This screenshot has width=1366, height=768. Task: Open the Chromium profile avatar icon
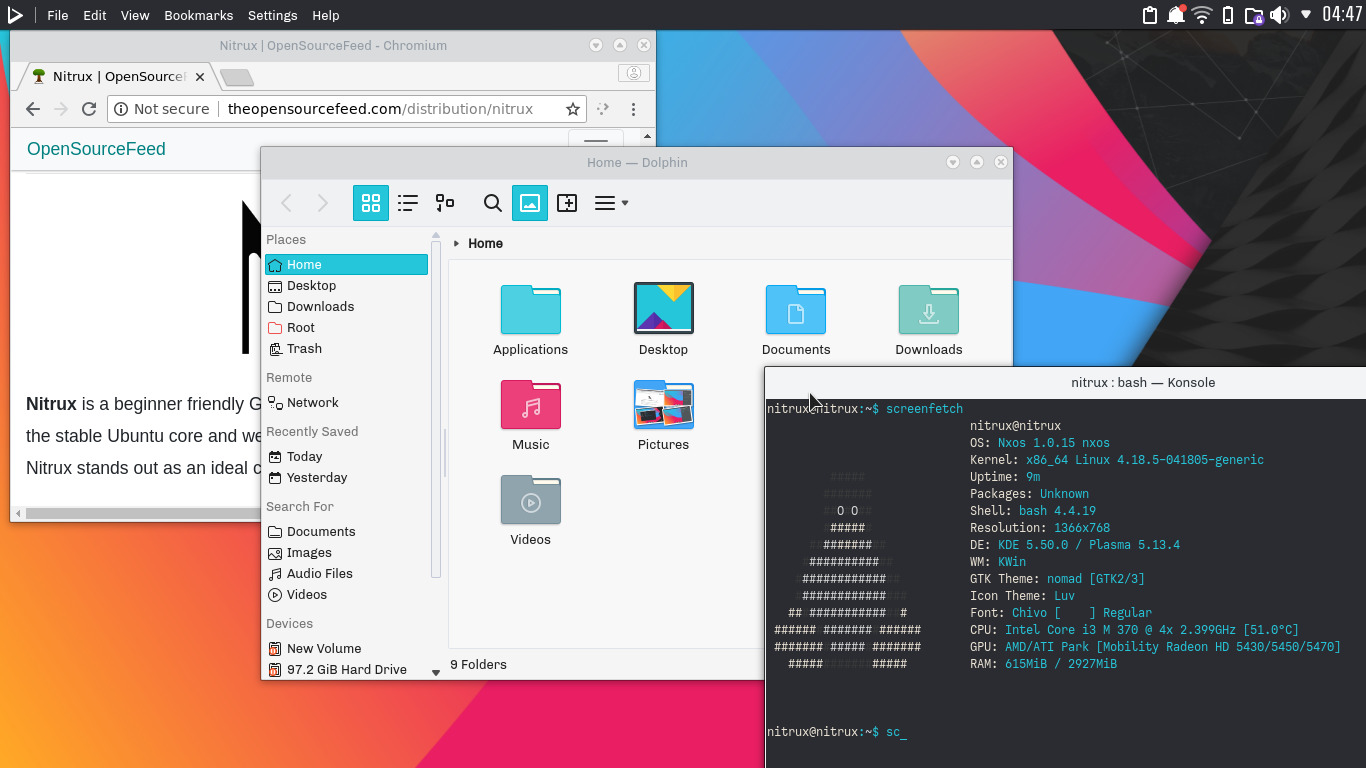pyautogui.click(x=633, y=73)
